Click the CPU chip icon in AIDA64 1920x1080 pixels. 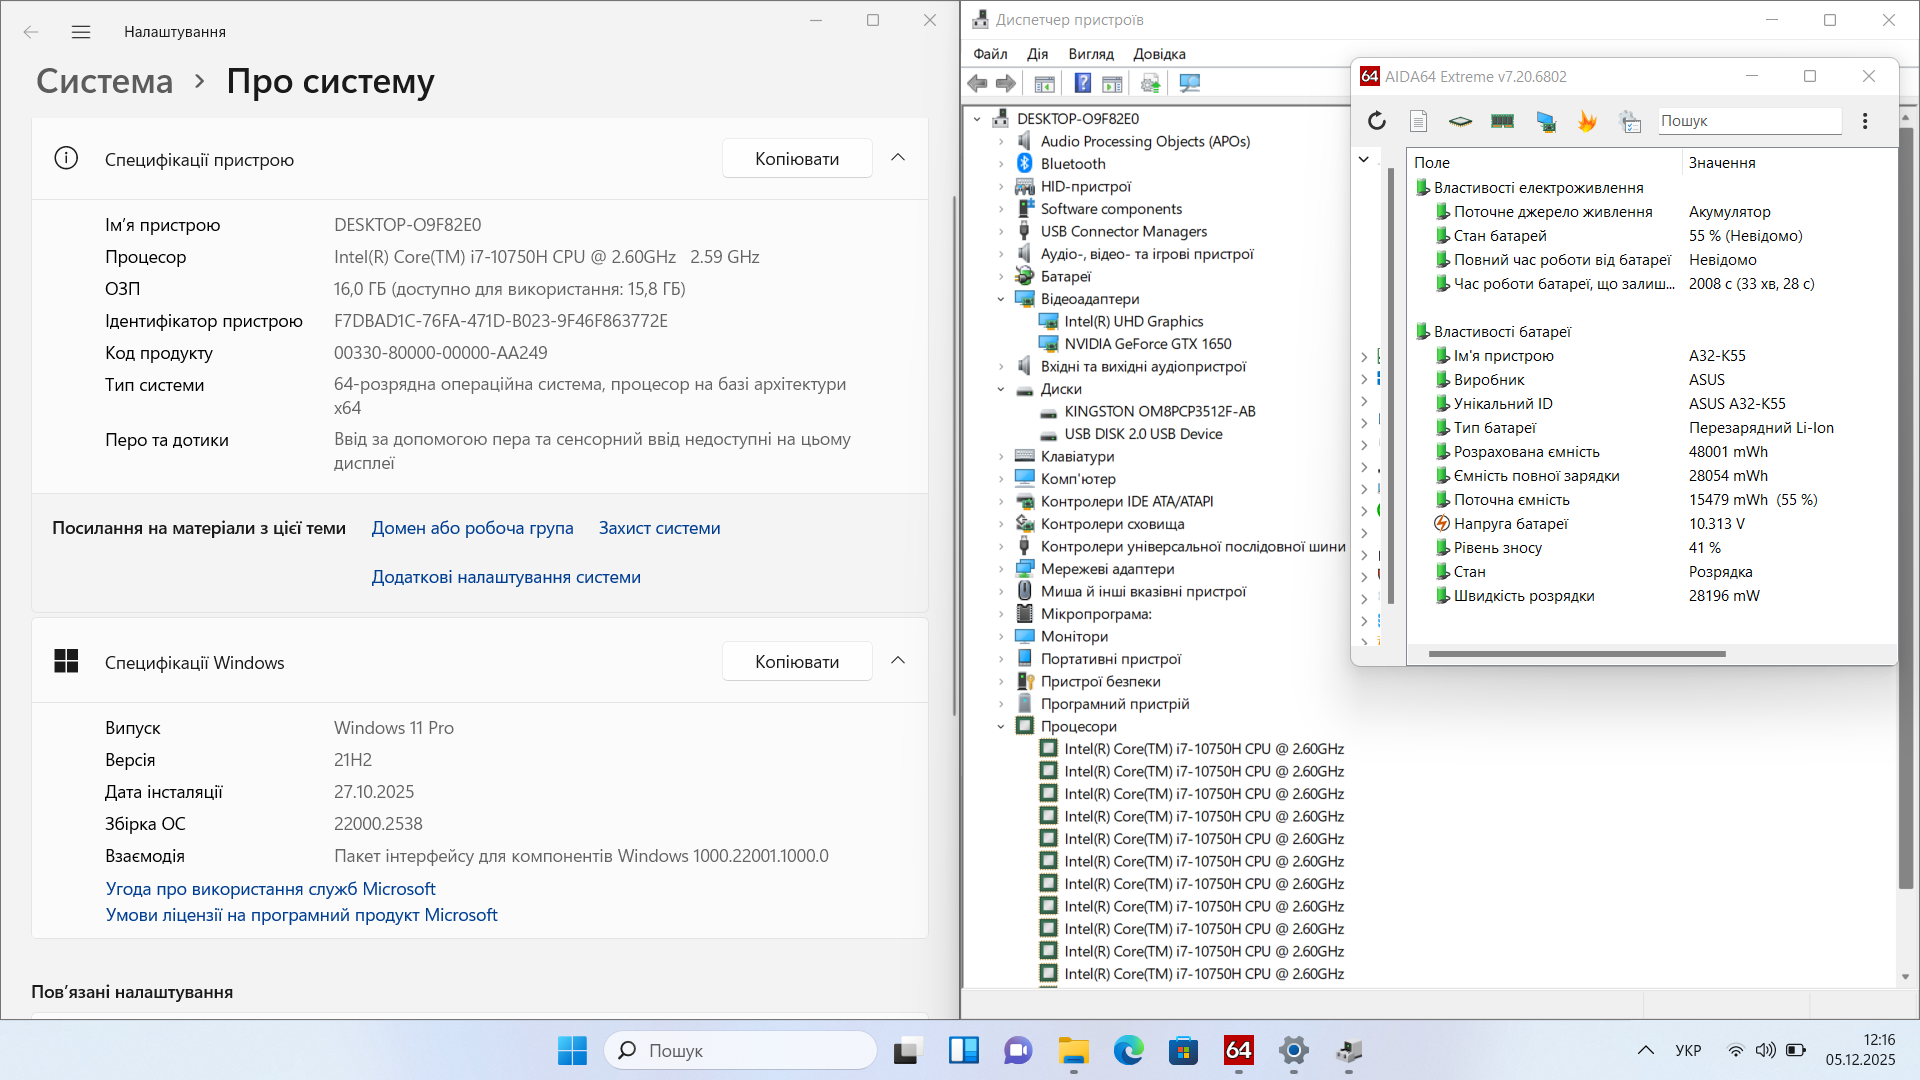click(1460, 121)
